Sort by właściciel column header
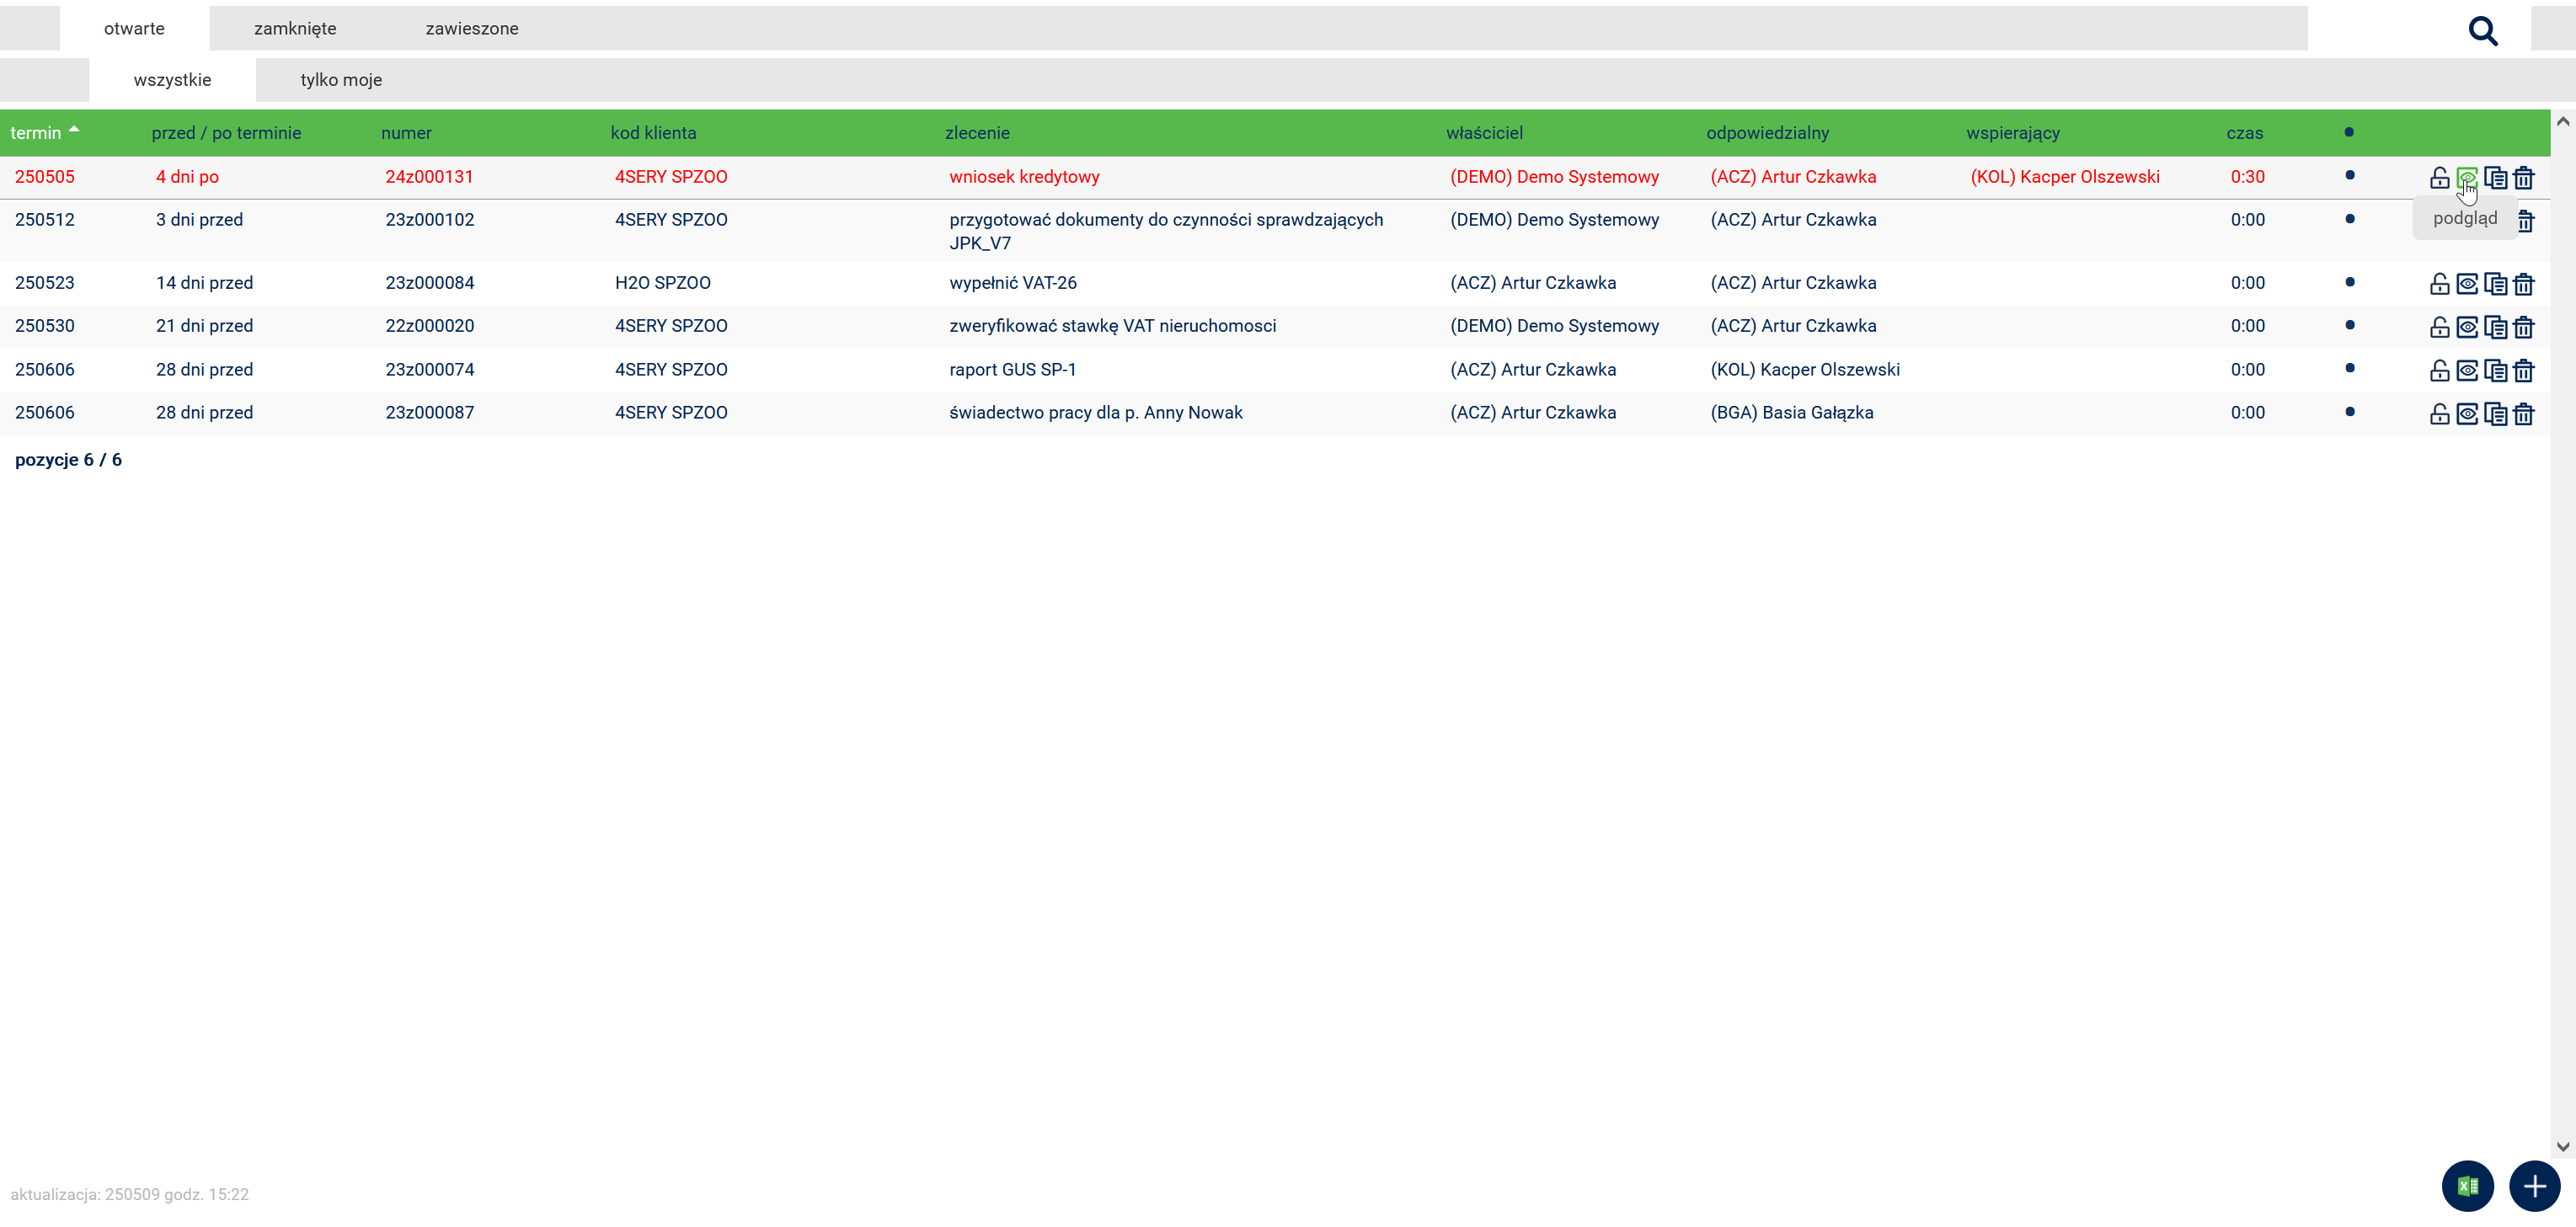Image resolution: width=2576 pixels, height=1227 pixels. pyautogui.click(x=1484, y=133)
